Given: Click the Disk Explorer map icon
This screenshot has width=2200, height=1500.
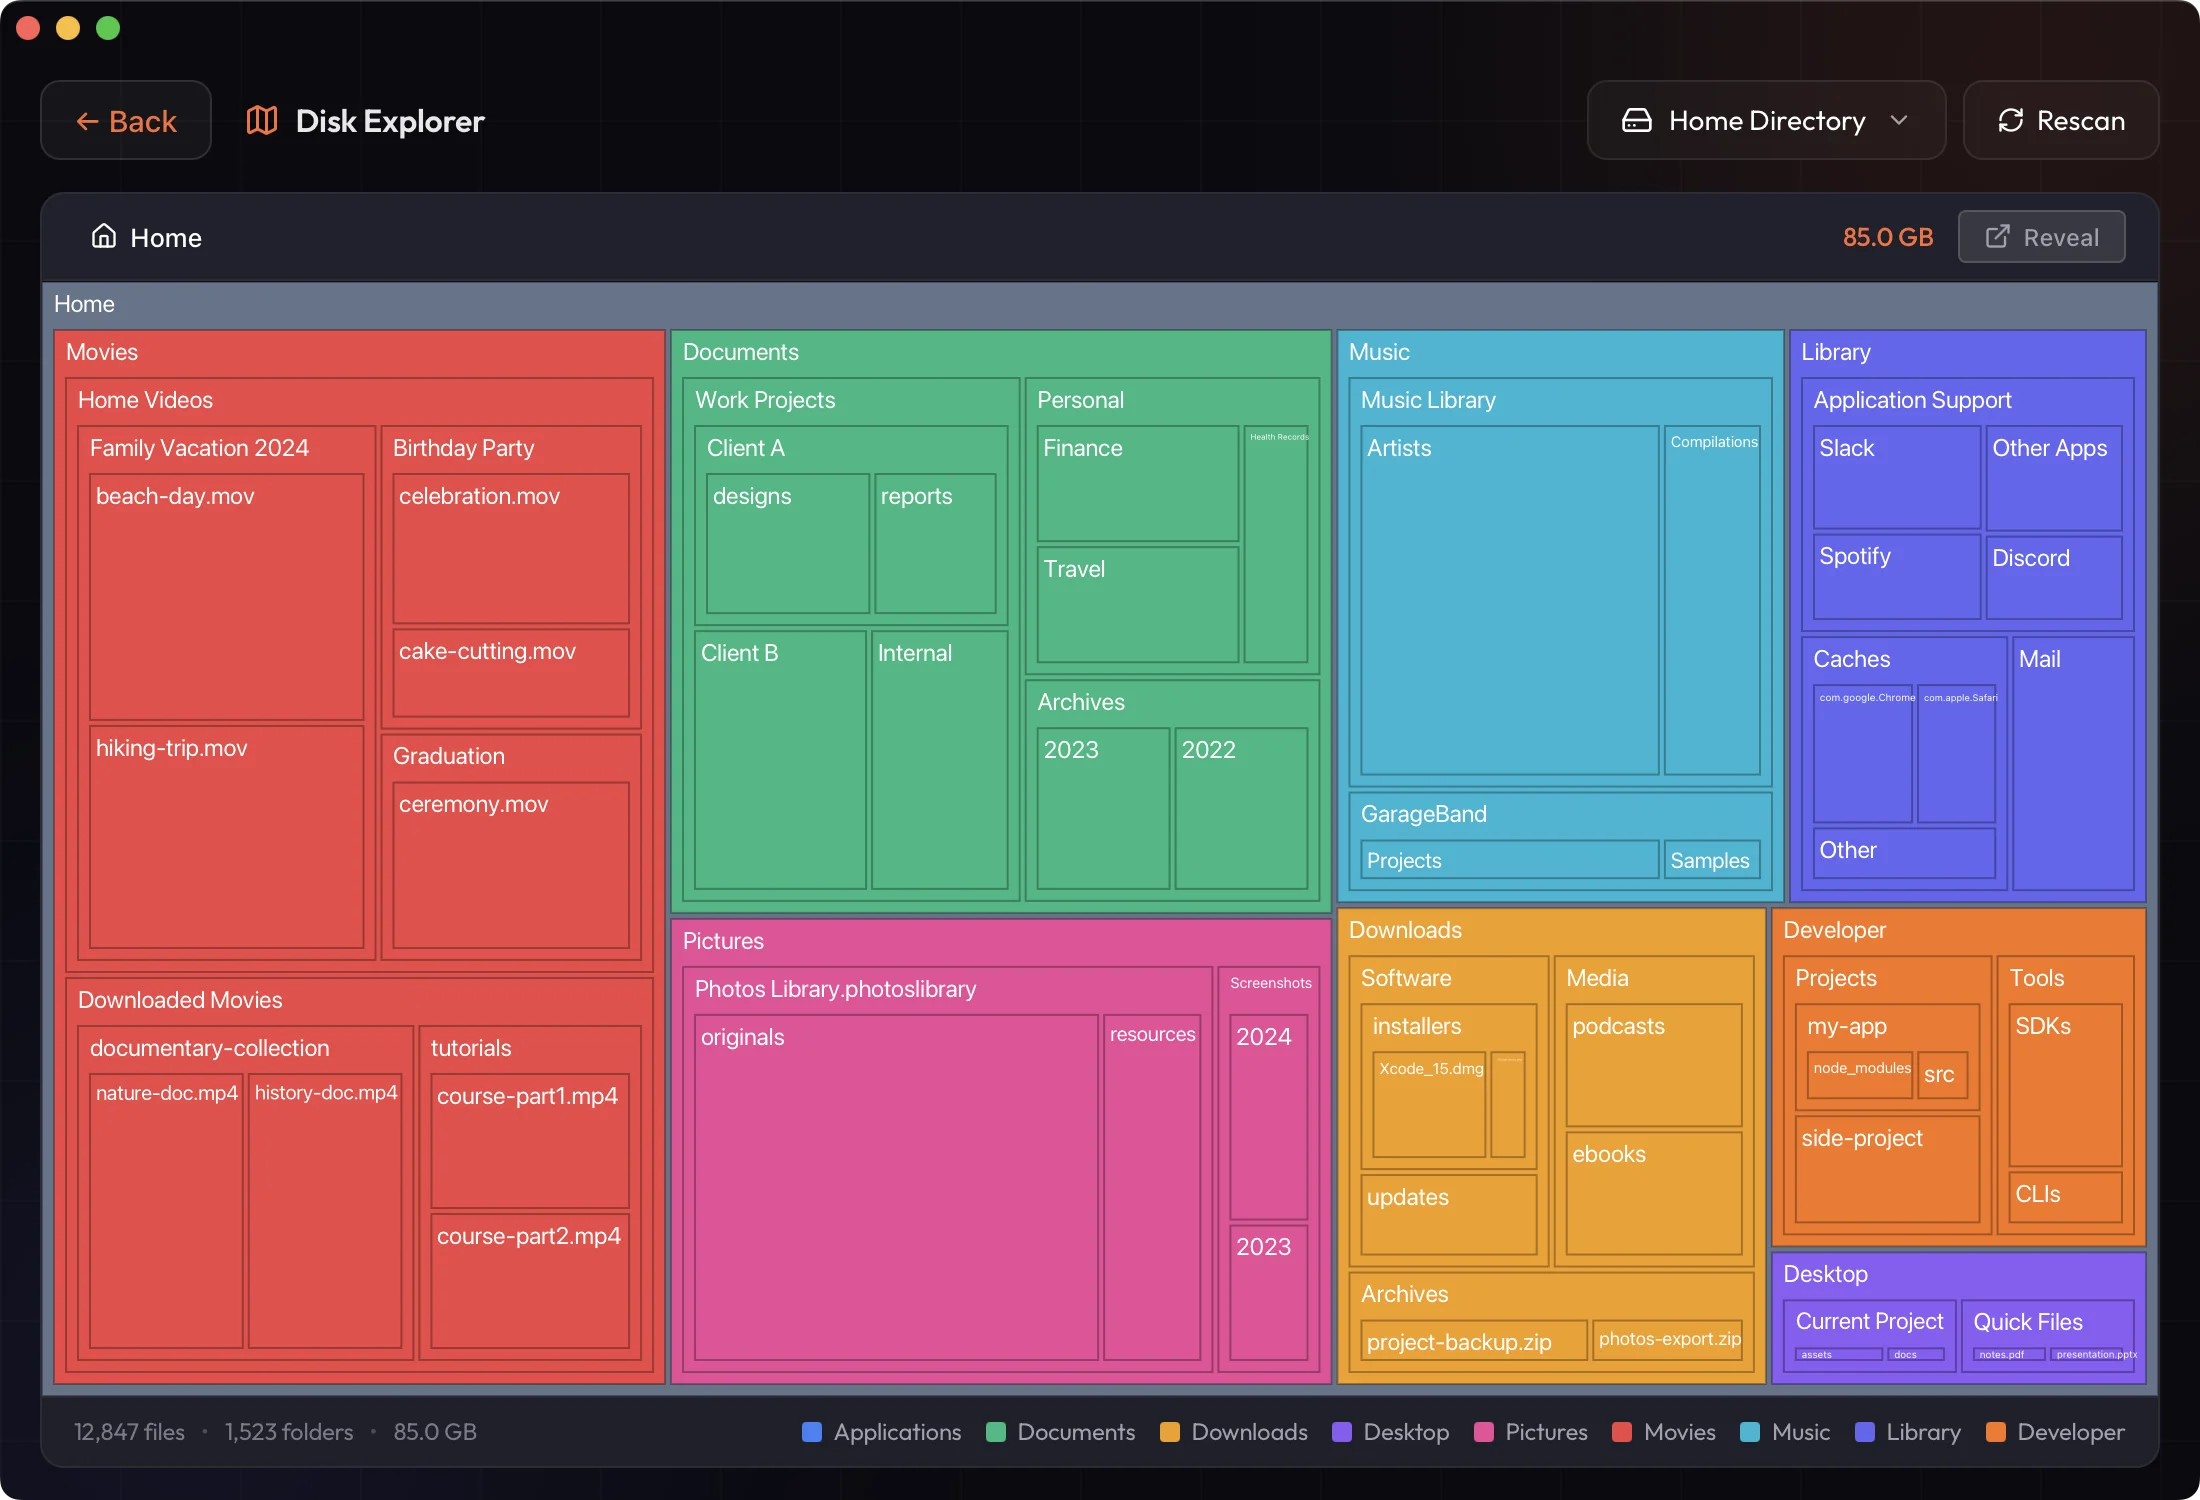Looking at the screenshot, I should [262, 120].
